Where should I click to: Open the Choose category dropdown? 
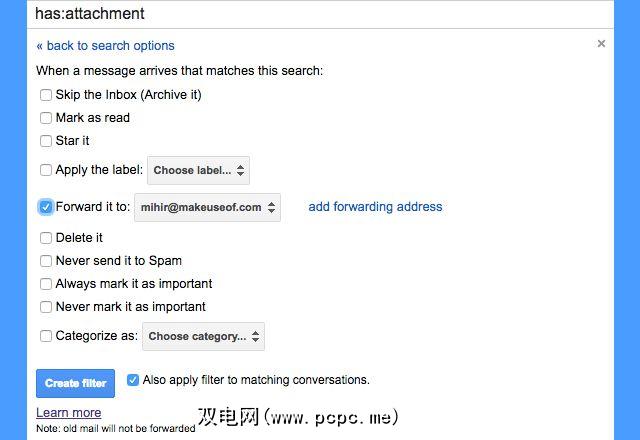pyautogui.click(x=203, y=336)
